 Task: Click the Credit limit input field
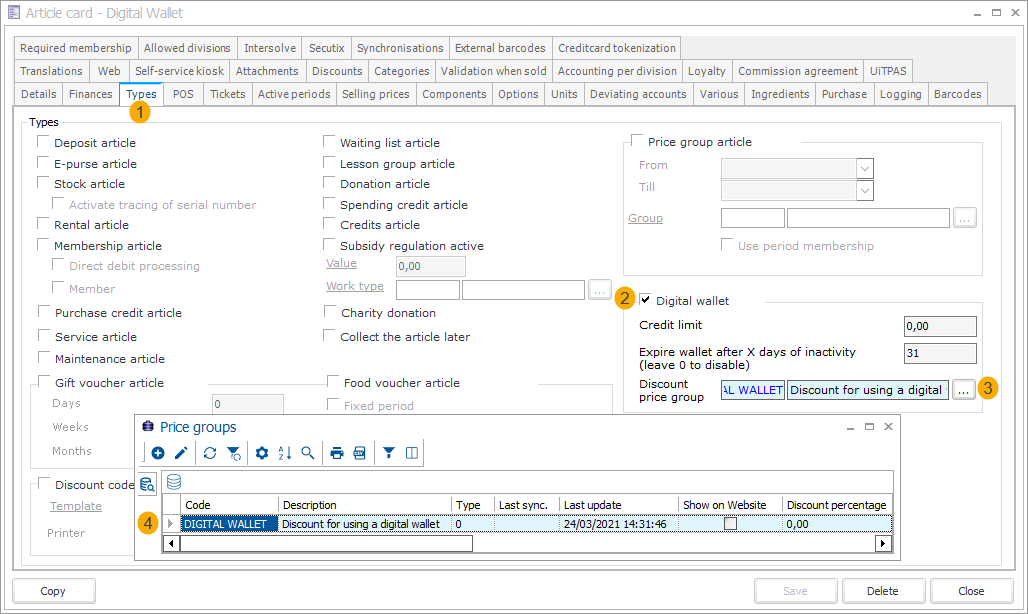point(939,326)
